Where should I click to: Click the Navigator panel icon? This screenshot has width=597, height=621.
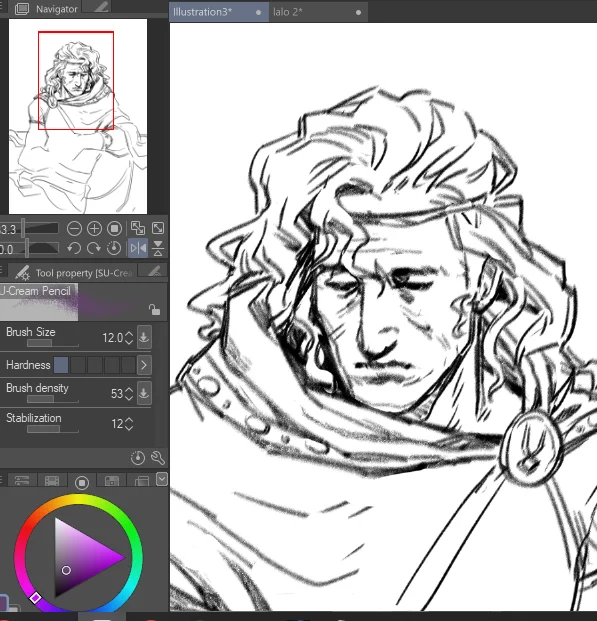(22, 9)
